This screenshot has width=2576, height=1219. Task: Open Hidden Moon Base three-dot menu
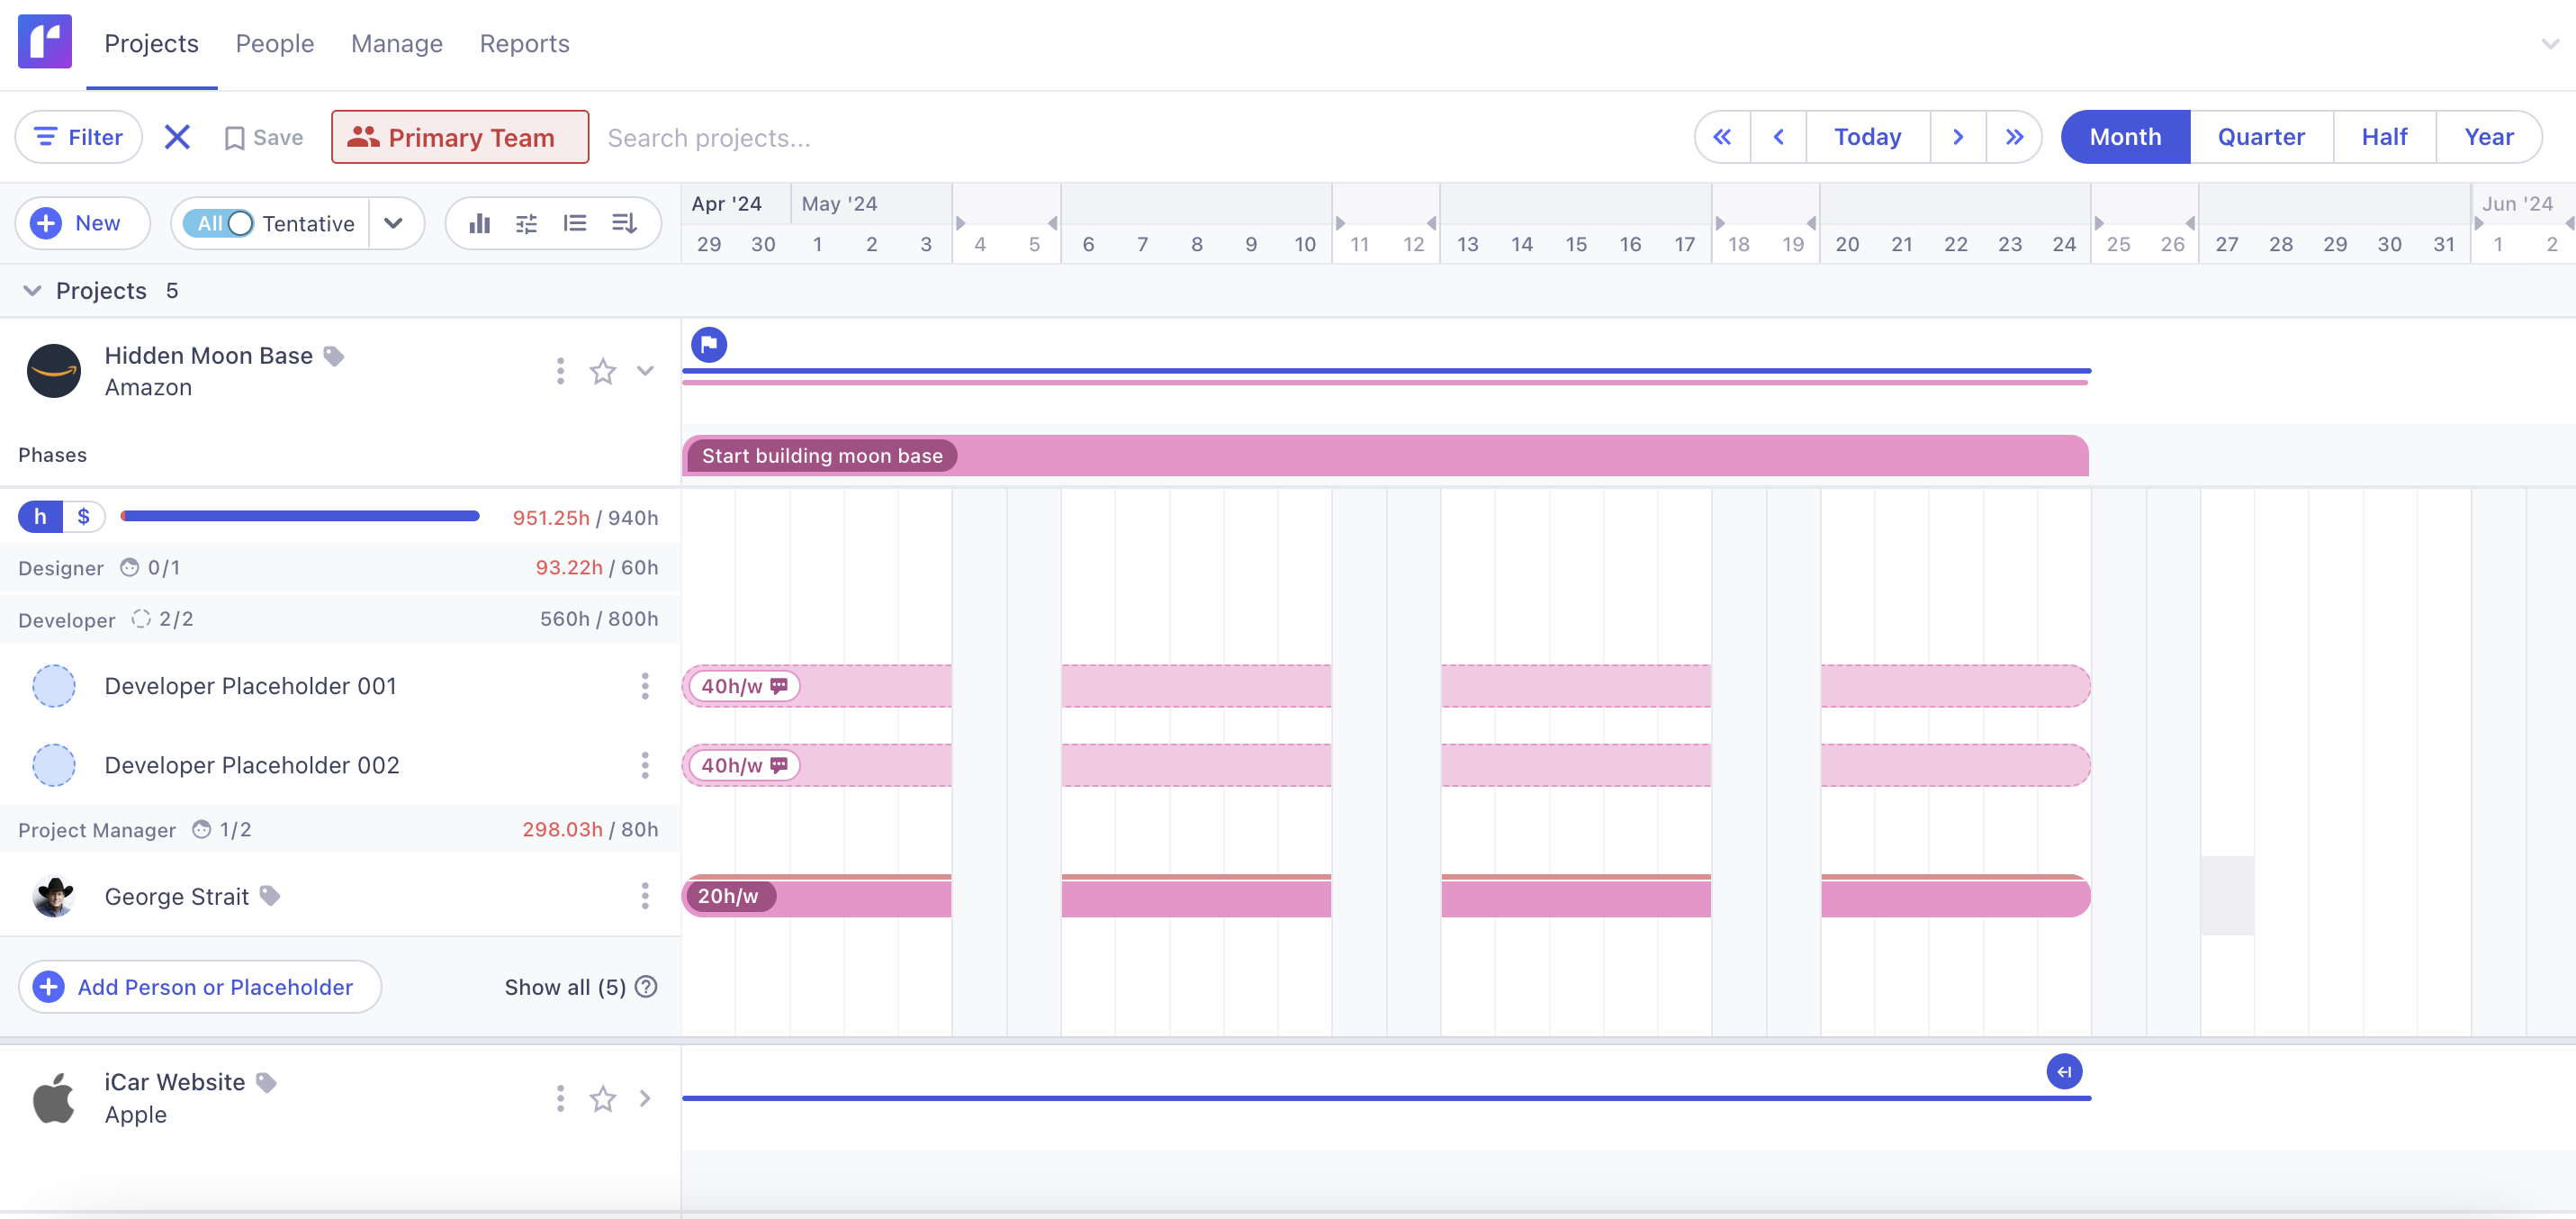[x=560, y=372]
